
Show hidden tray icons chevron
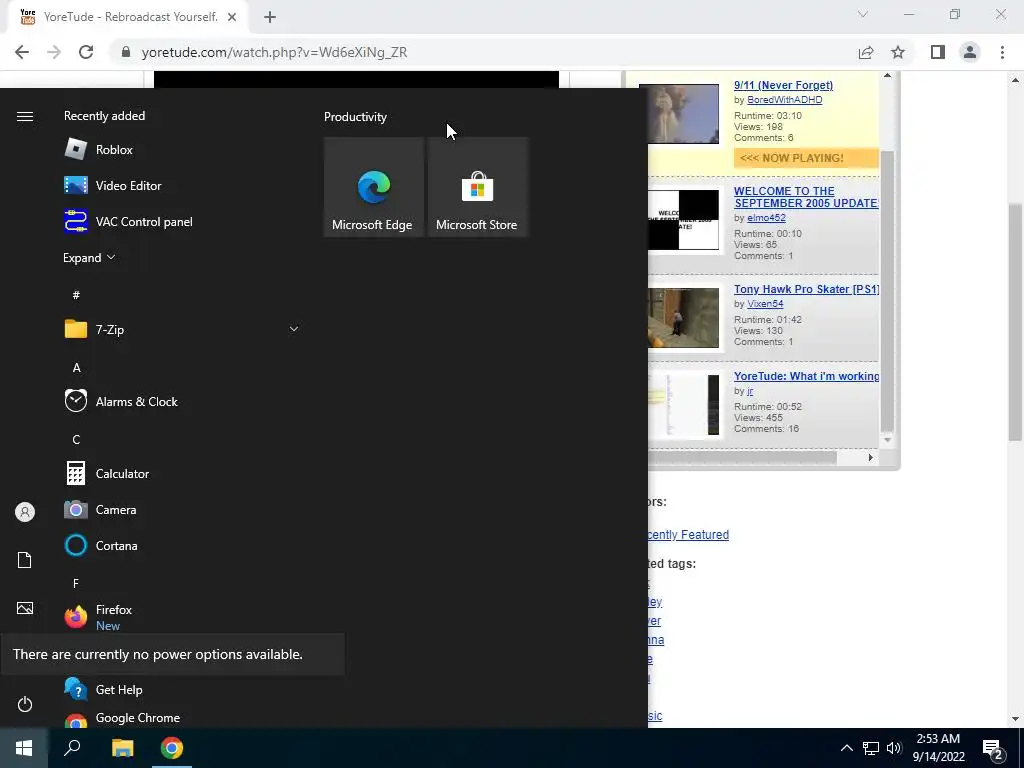(846, 748)
